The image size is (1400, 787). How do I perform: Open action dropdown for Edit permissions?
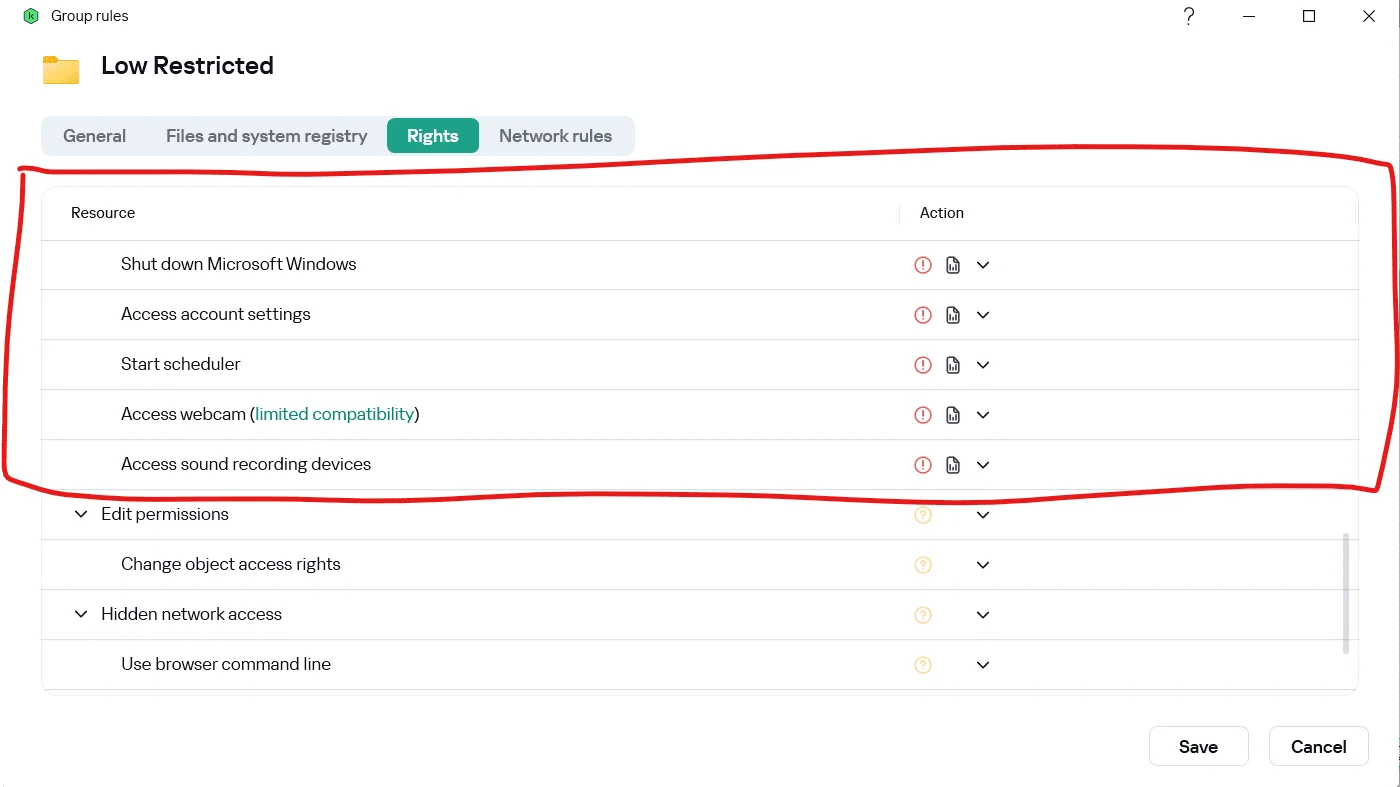pyautogui.click(x=983, y=515)
